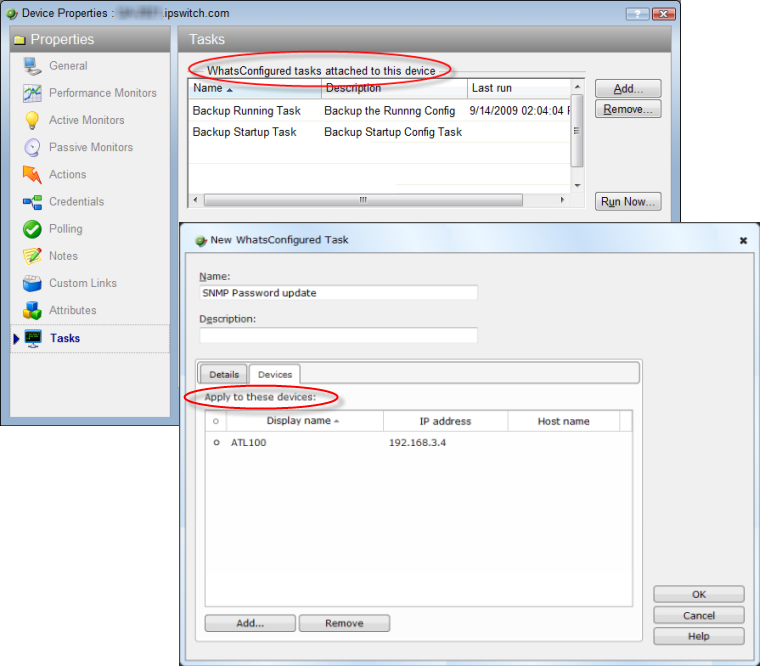Screen dimensions: 766x672
Task: Select the Passive Monitors icon
Action: pos(32,147)
